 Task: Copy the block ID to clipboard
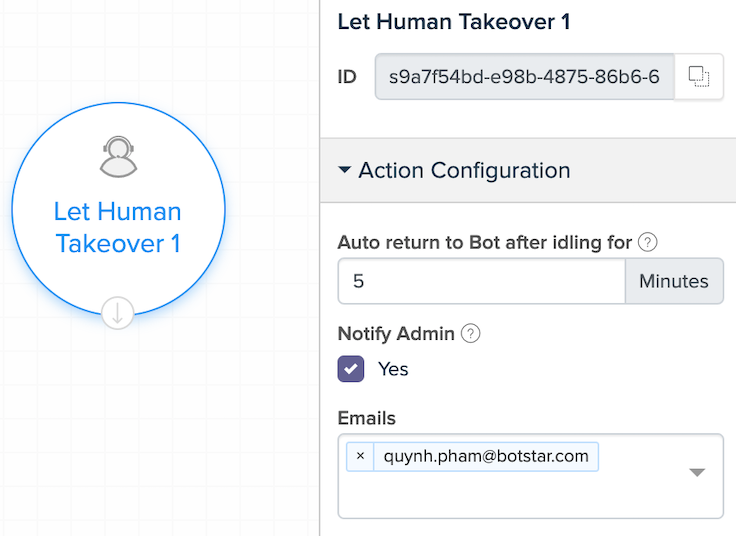[x=698, y=77]
